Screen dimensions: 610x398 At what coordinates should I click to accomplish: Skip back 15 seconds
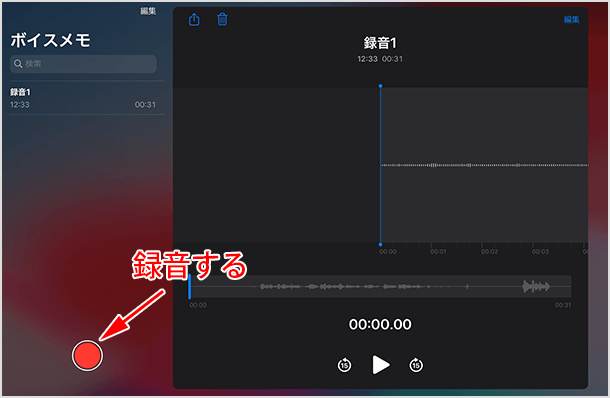[x=344, y=365]
